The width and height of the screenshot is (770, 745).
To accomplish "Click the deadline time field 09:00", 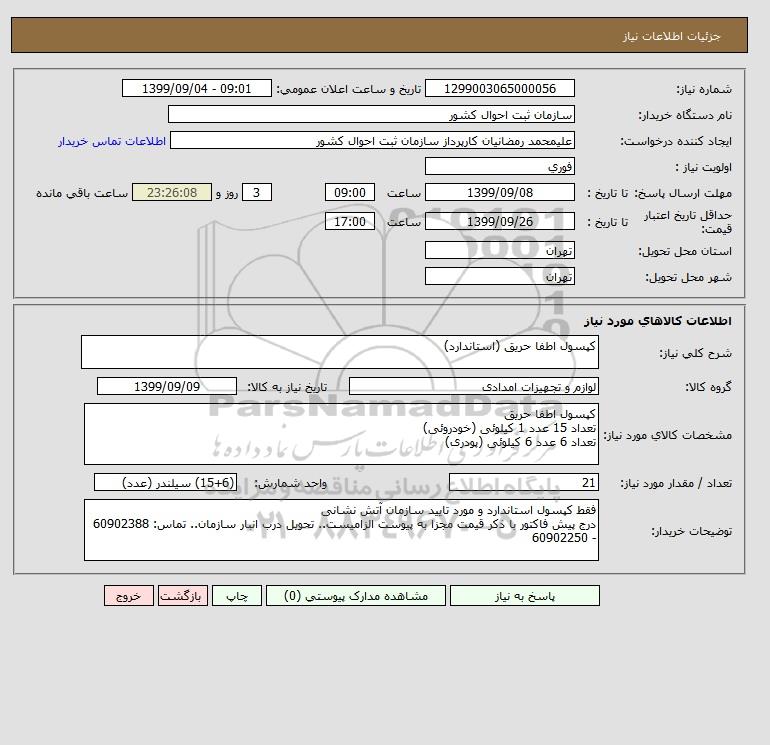I will coord(350,193).
